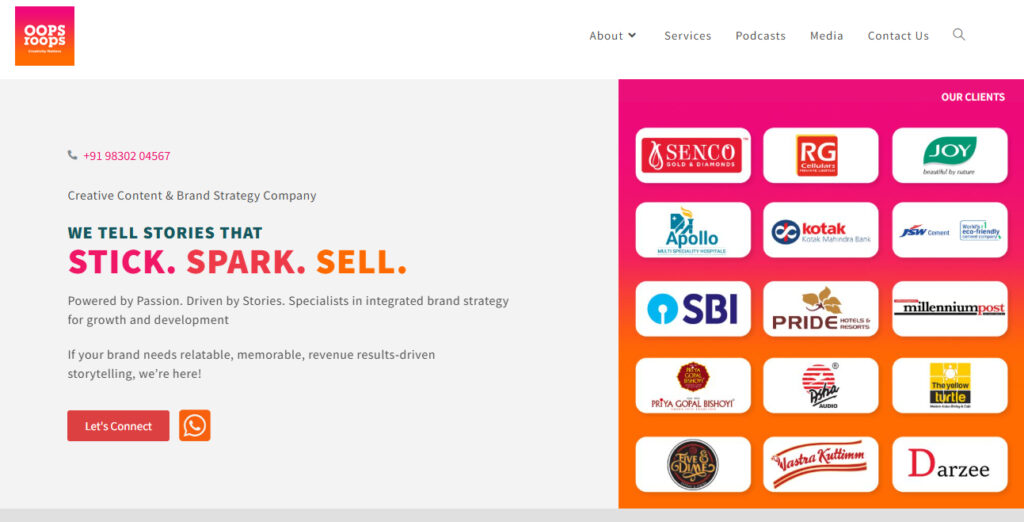Click the WhatsApp chat icon
The image size is (1024, 522).
195,425
